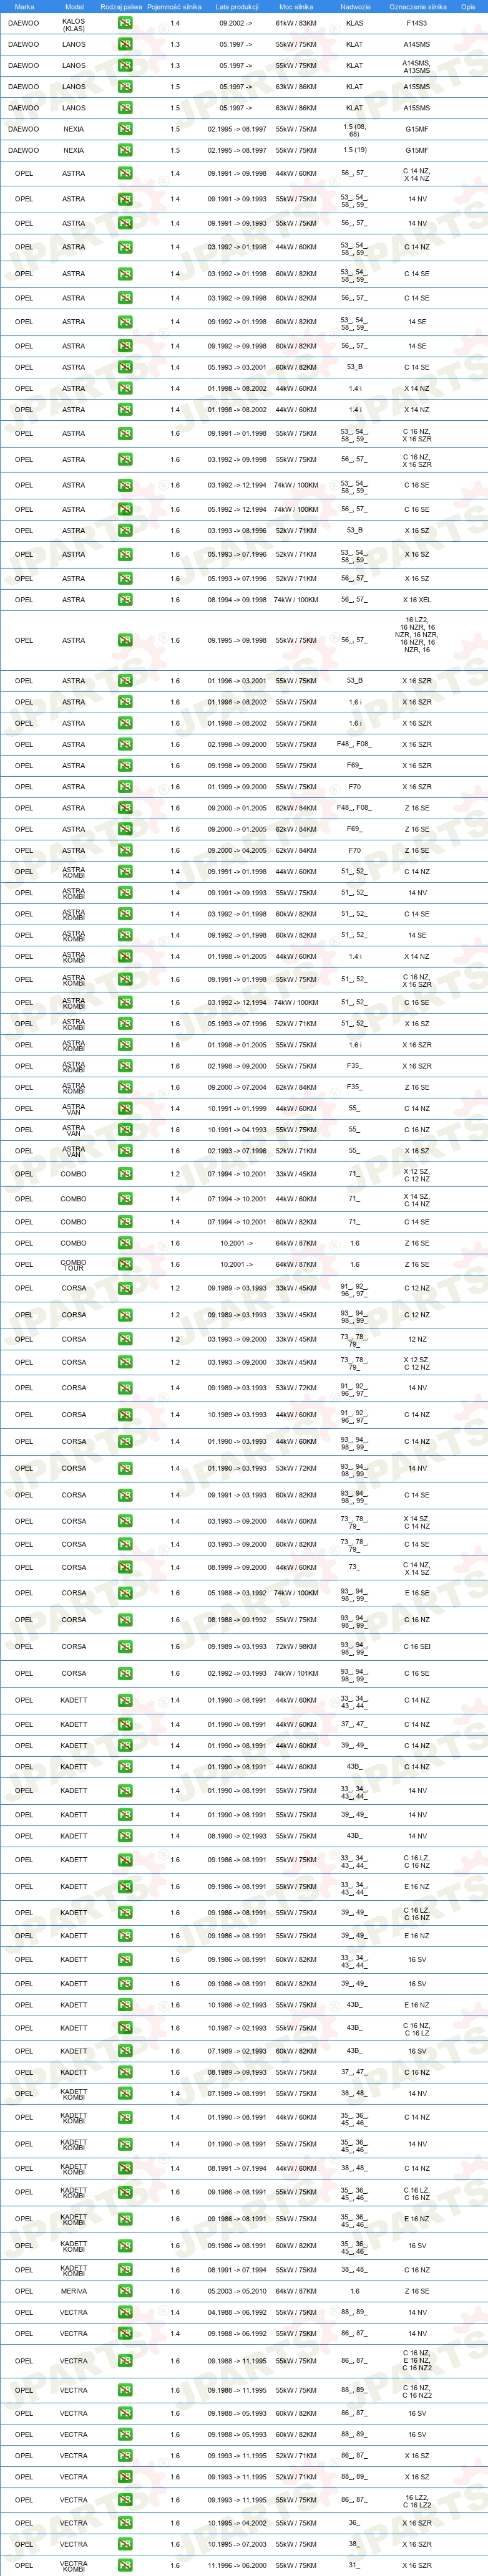The width and height of the screenshot is (488, 2576).
Task: Click the KLAS body cell in KALOS row
Action: pyautogui.click(x=355, y=23)
